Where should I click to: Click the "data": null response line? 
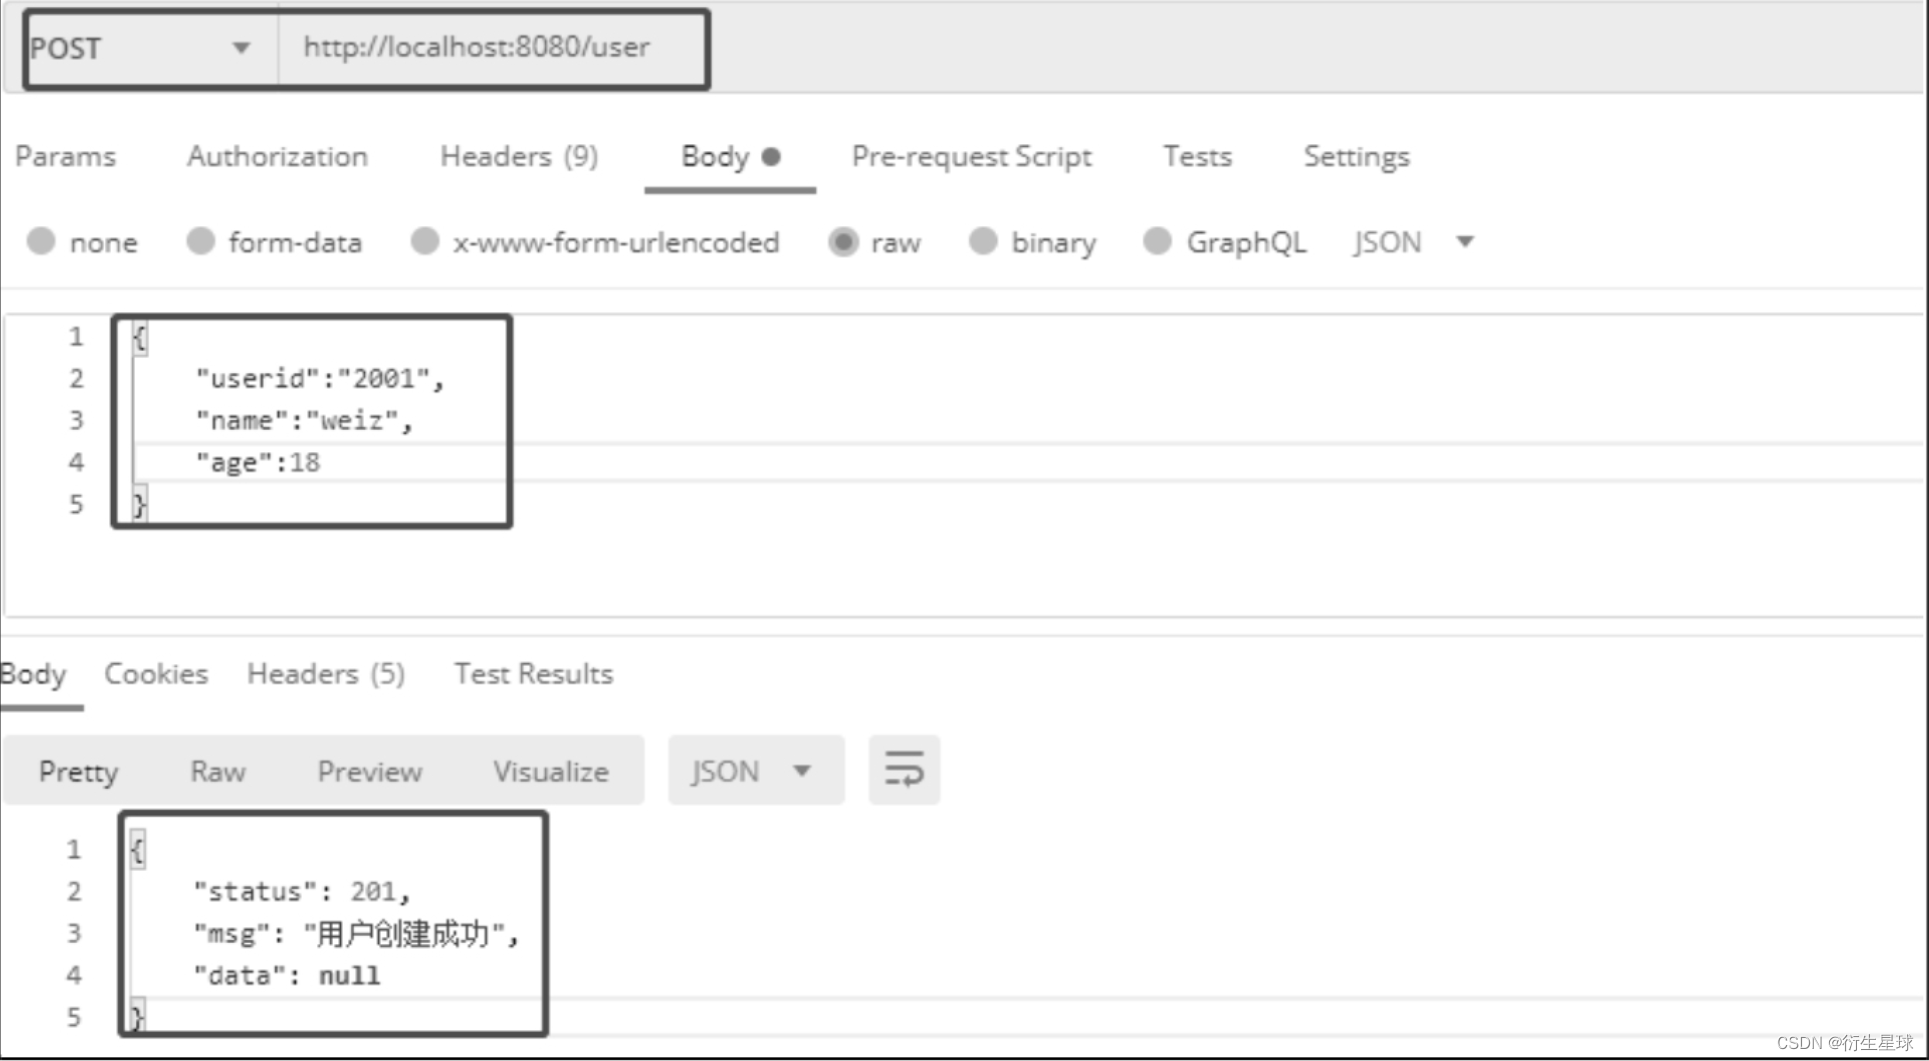[x=286, y=976]
